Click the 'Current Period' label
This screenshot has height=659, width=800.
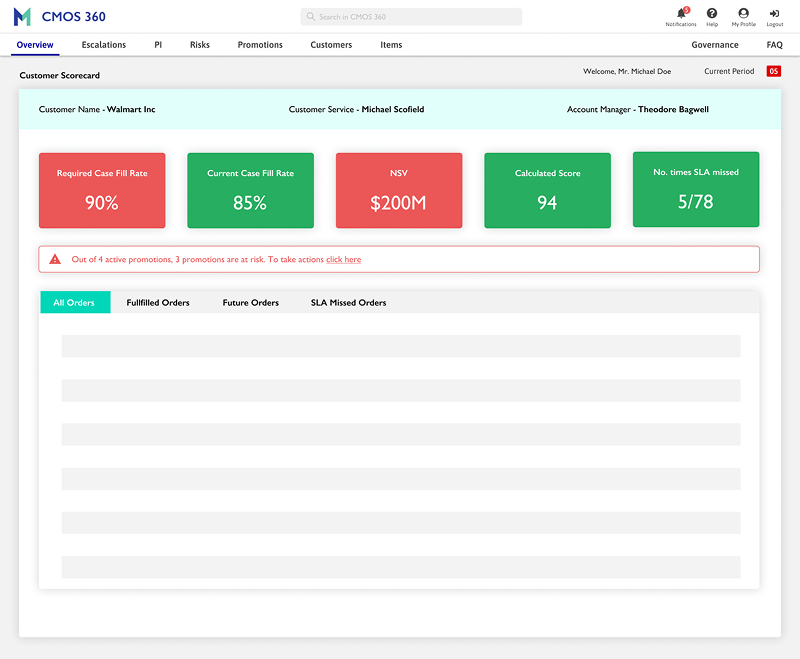coord(729,71)
